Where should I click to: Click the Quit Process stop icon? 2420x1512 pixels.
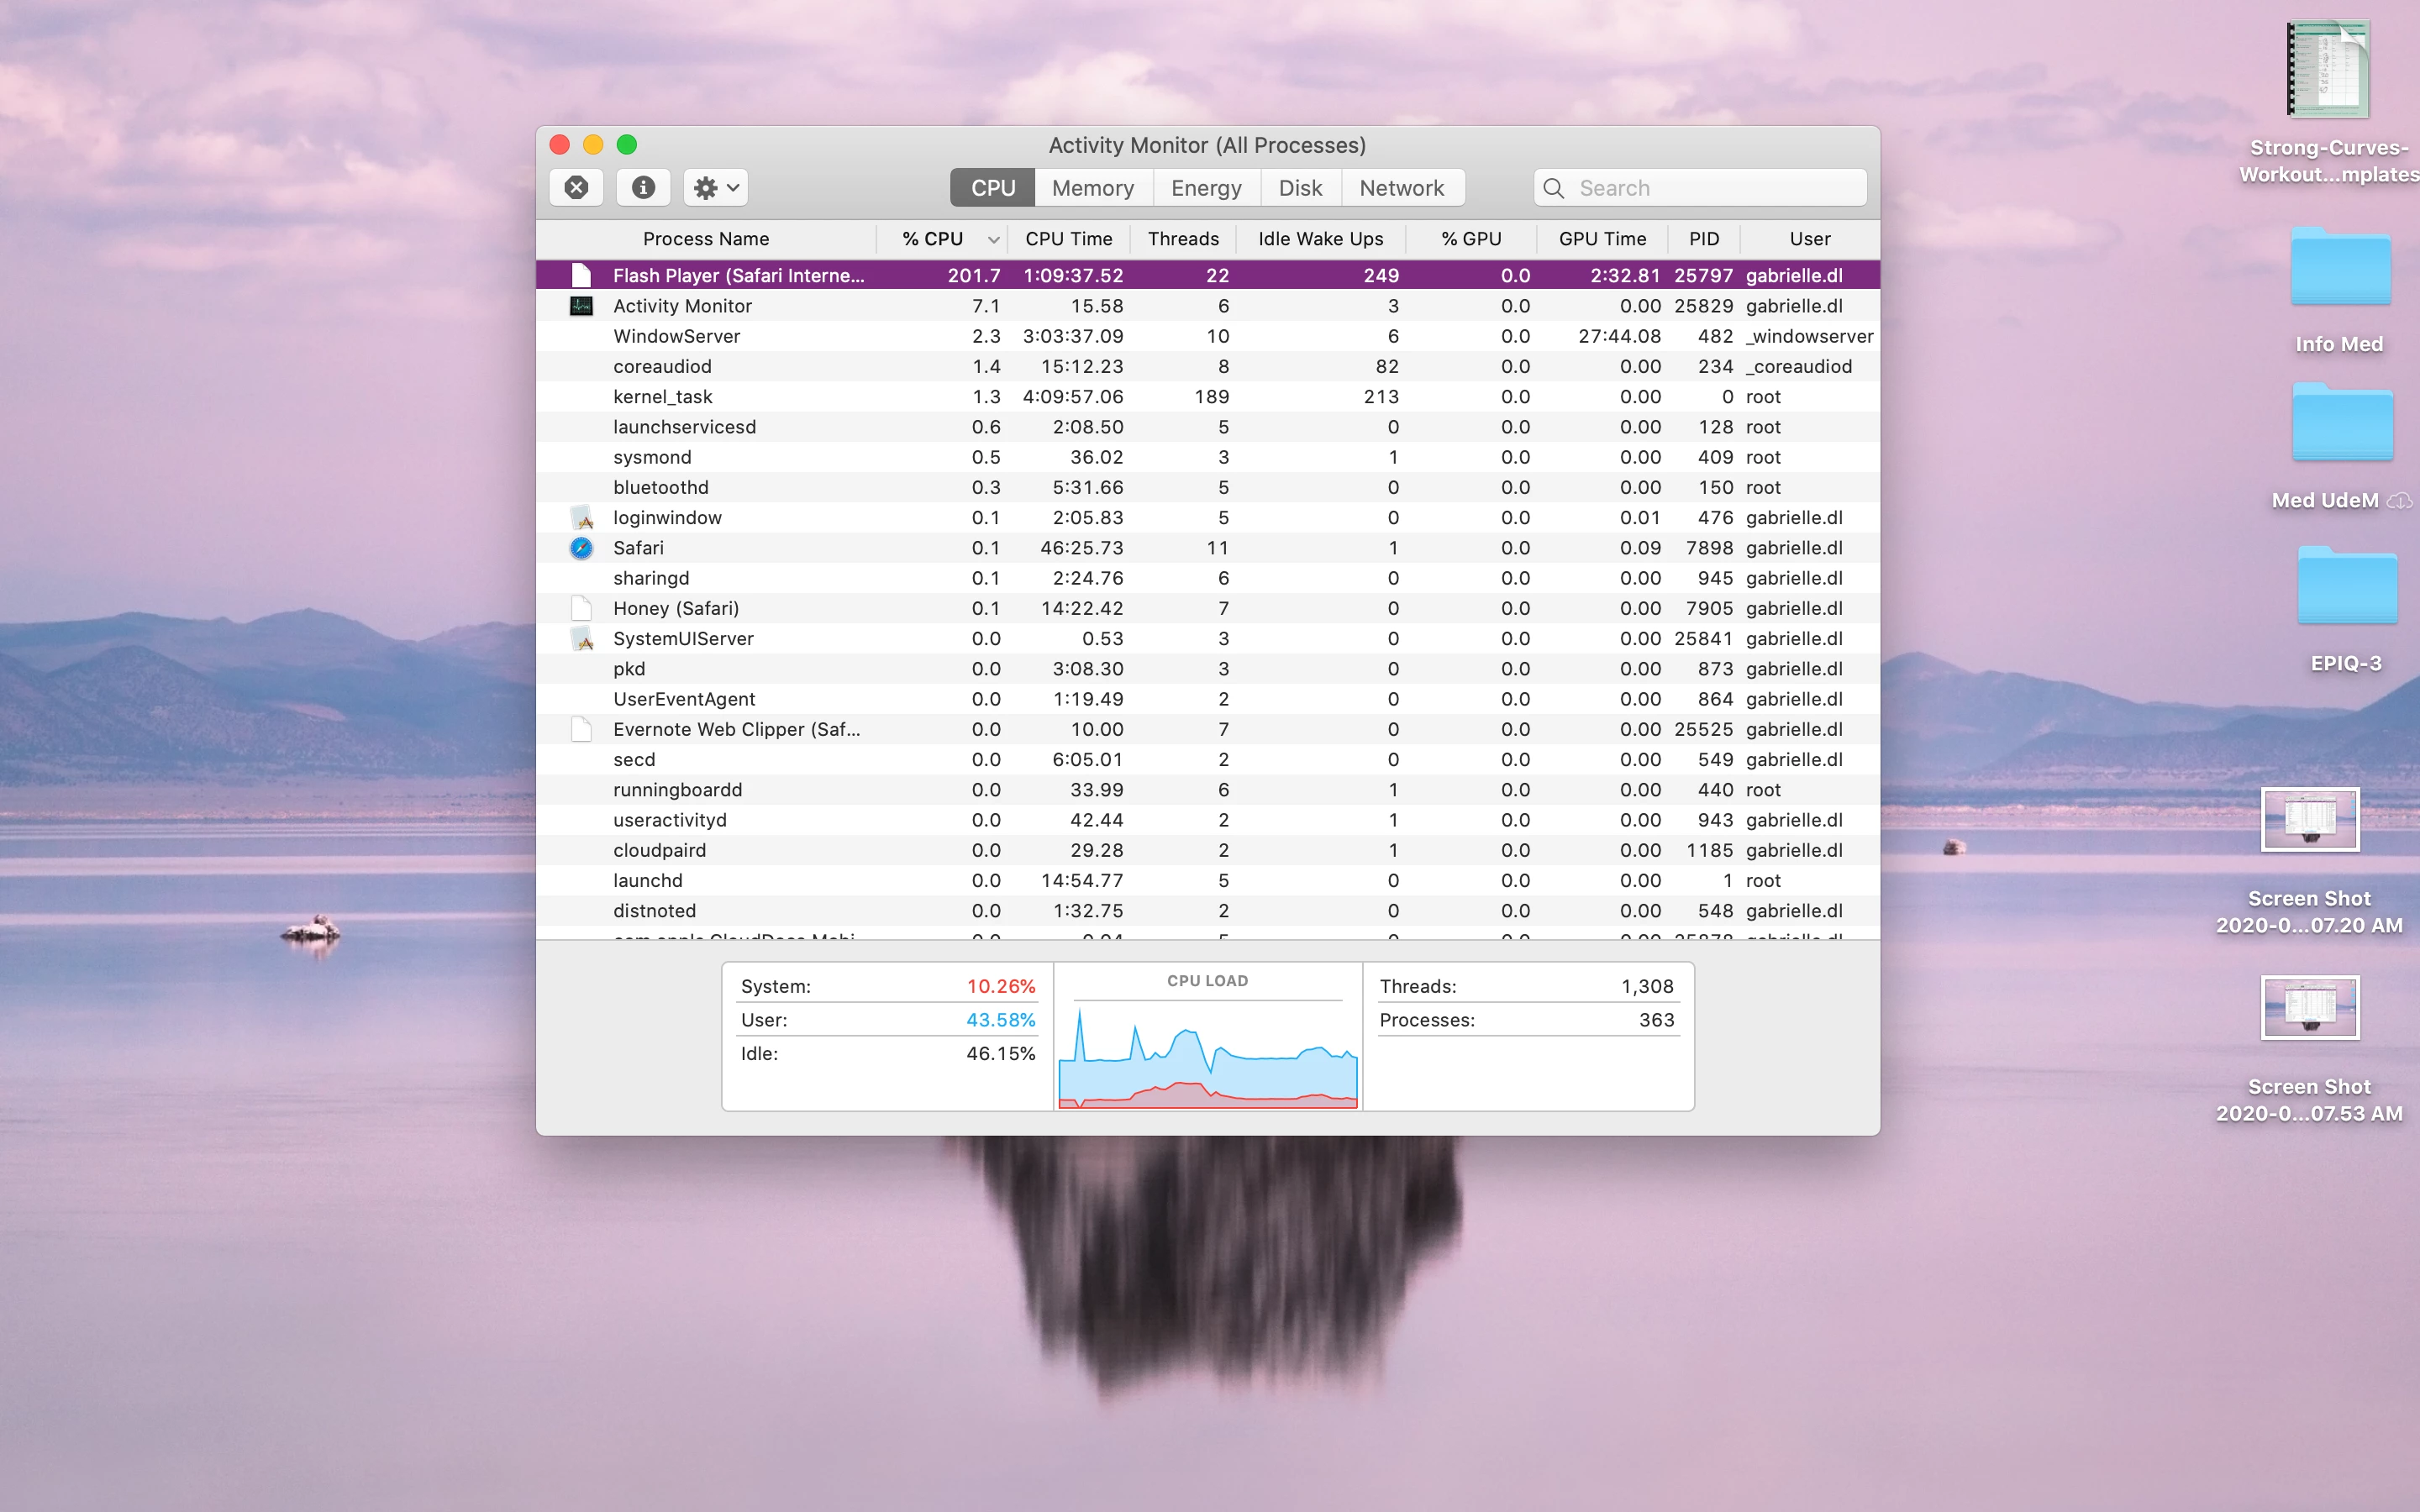[x=576, y=187]
